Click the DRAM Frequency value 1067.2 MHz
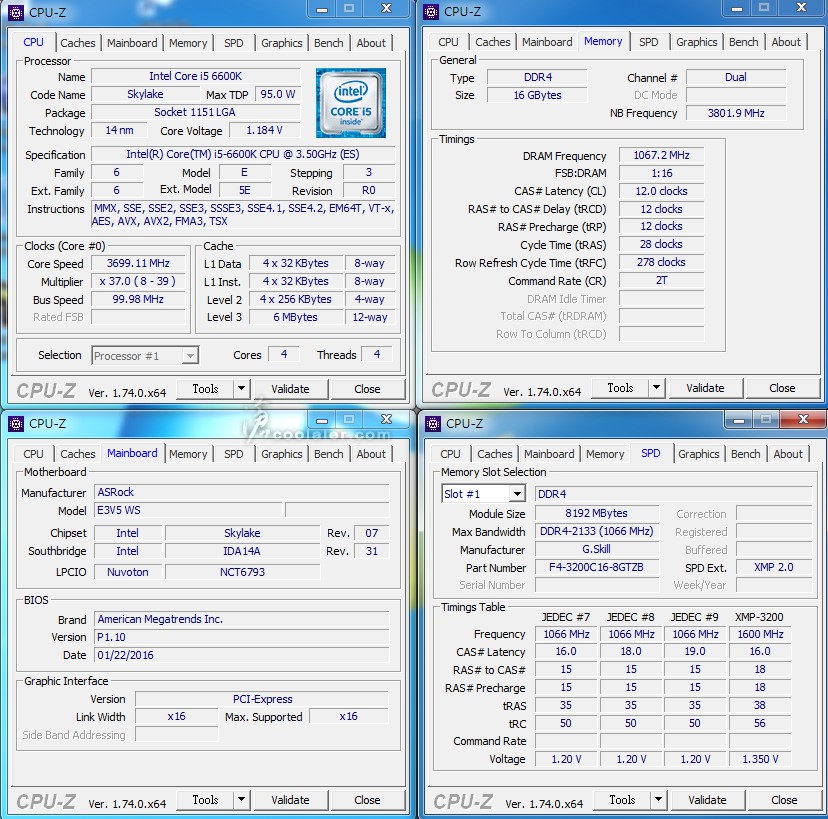 click(x=661, y=155)
